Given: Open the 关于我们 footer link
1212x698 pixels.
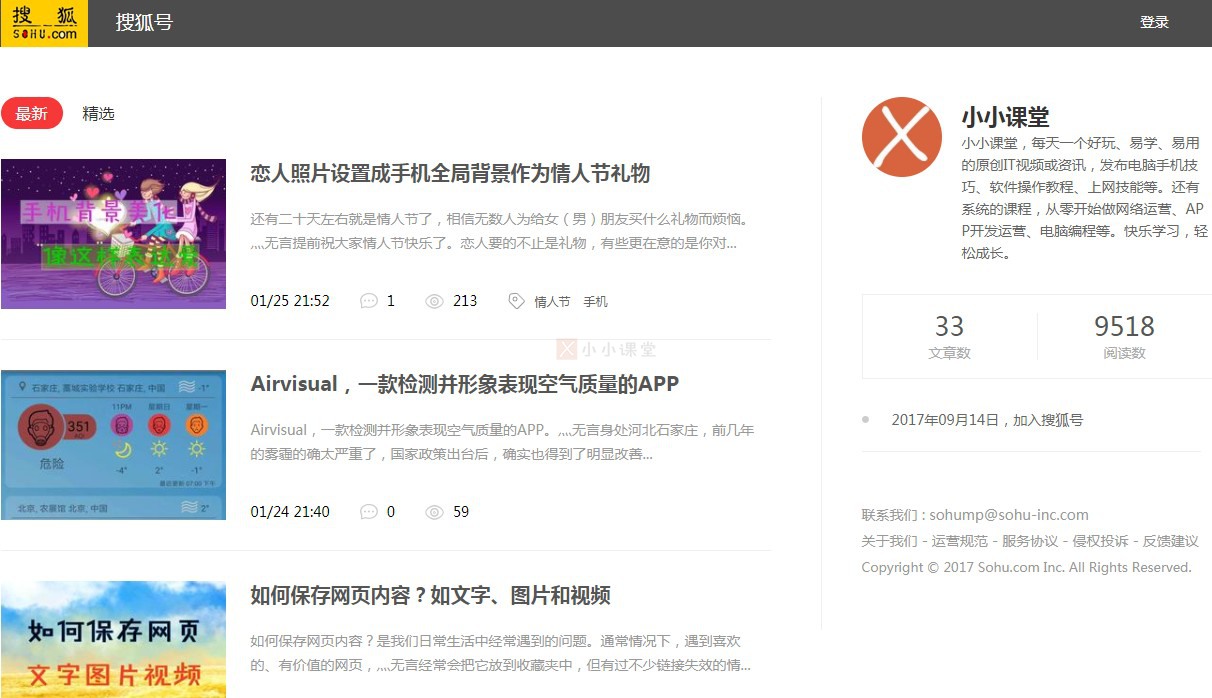Looking at the screenshot, I should point(889,541).
